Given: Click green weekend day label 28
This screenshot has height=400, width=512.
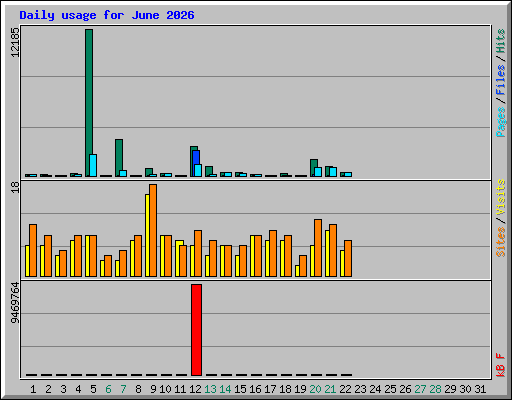Looking at the screenshot, I should [x=435, y=389].
